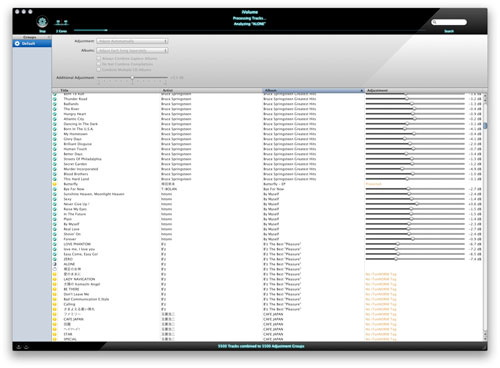Toggle Combine Multiple CD Albums checkbox
Screen dimensions: 500x368
pyautogui.click(x=98, y=70)
